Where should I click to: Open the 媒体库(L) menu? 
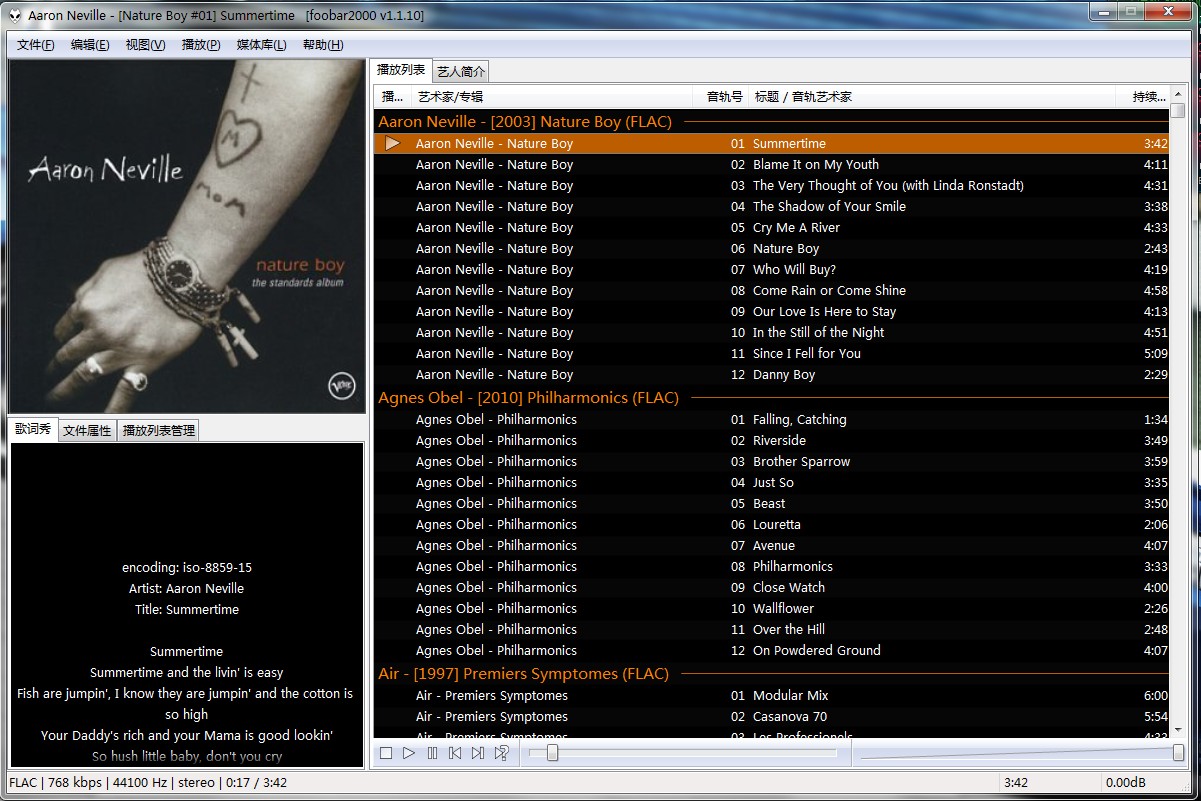[261, 45]
